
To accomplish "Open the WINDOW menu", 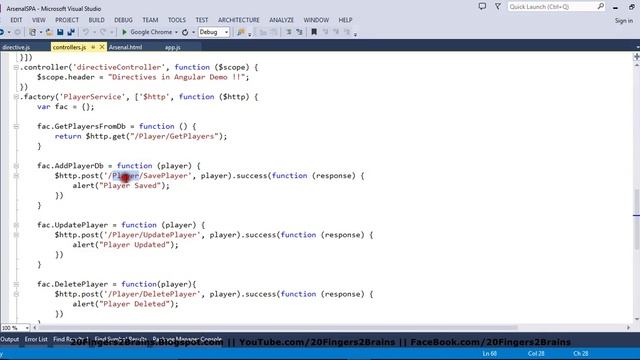I will 316,20.
